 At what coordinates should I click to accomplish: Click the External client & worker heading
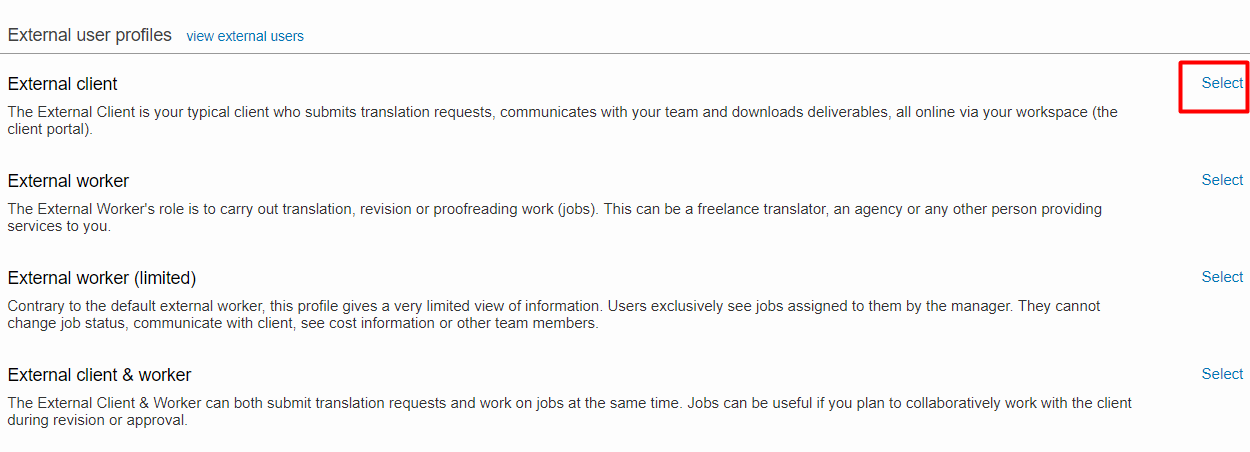click(x=99, y=375)
